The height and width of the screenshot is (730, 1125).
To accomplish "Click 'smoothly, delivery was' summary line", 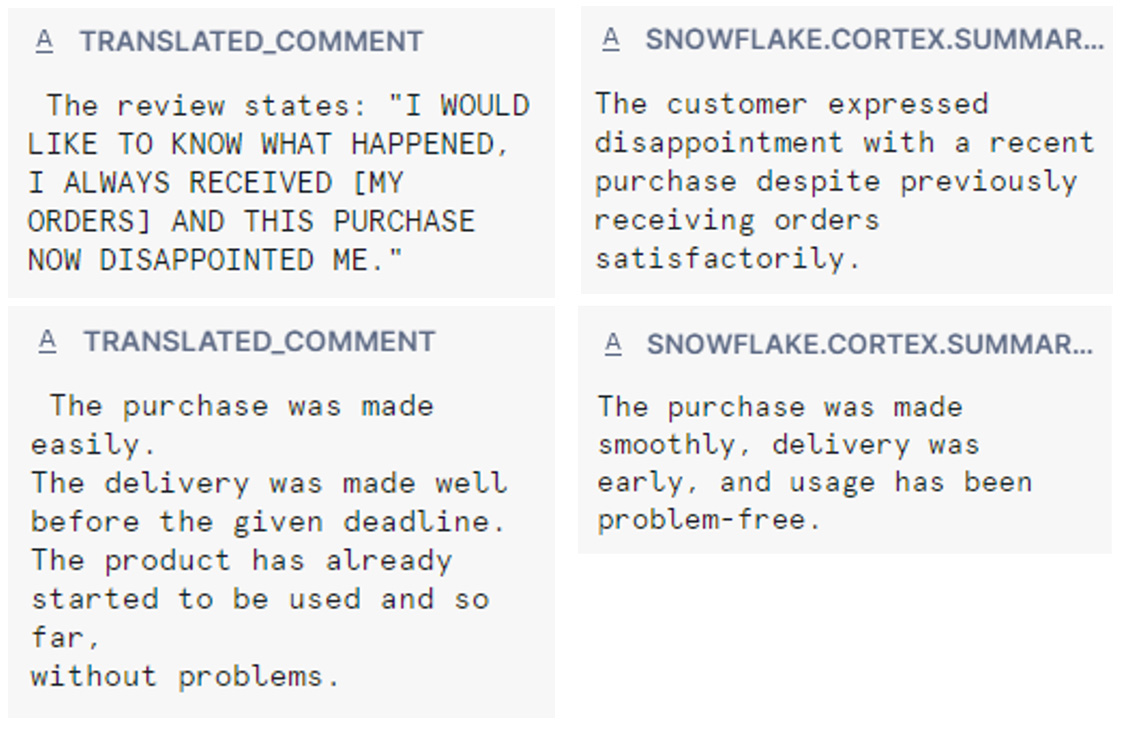I will coord(789,445).
